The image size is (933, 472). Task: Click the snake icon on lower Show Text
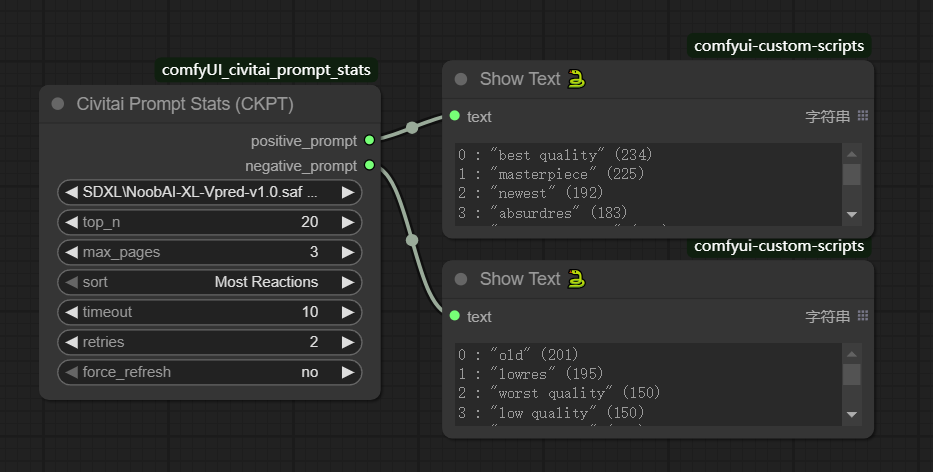click(x=576, y=279)
